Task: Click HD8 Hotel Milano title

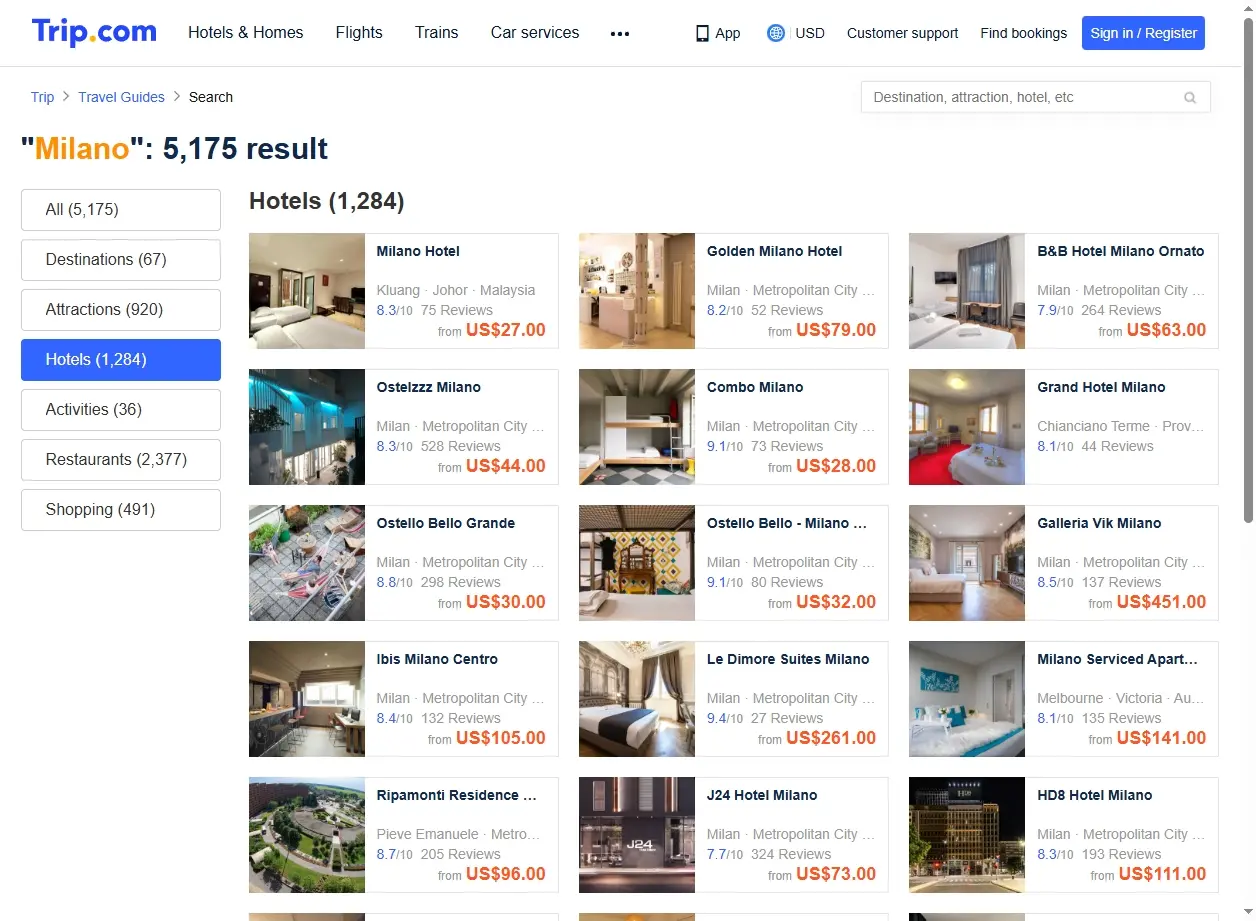Action: point(1094,795)
